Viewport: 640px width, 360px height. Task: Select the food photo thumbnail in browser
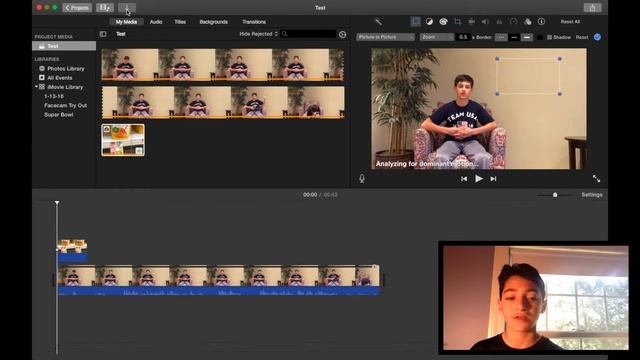coord(123,140)
